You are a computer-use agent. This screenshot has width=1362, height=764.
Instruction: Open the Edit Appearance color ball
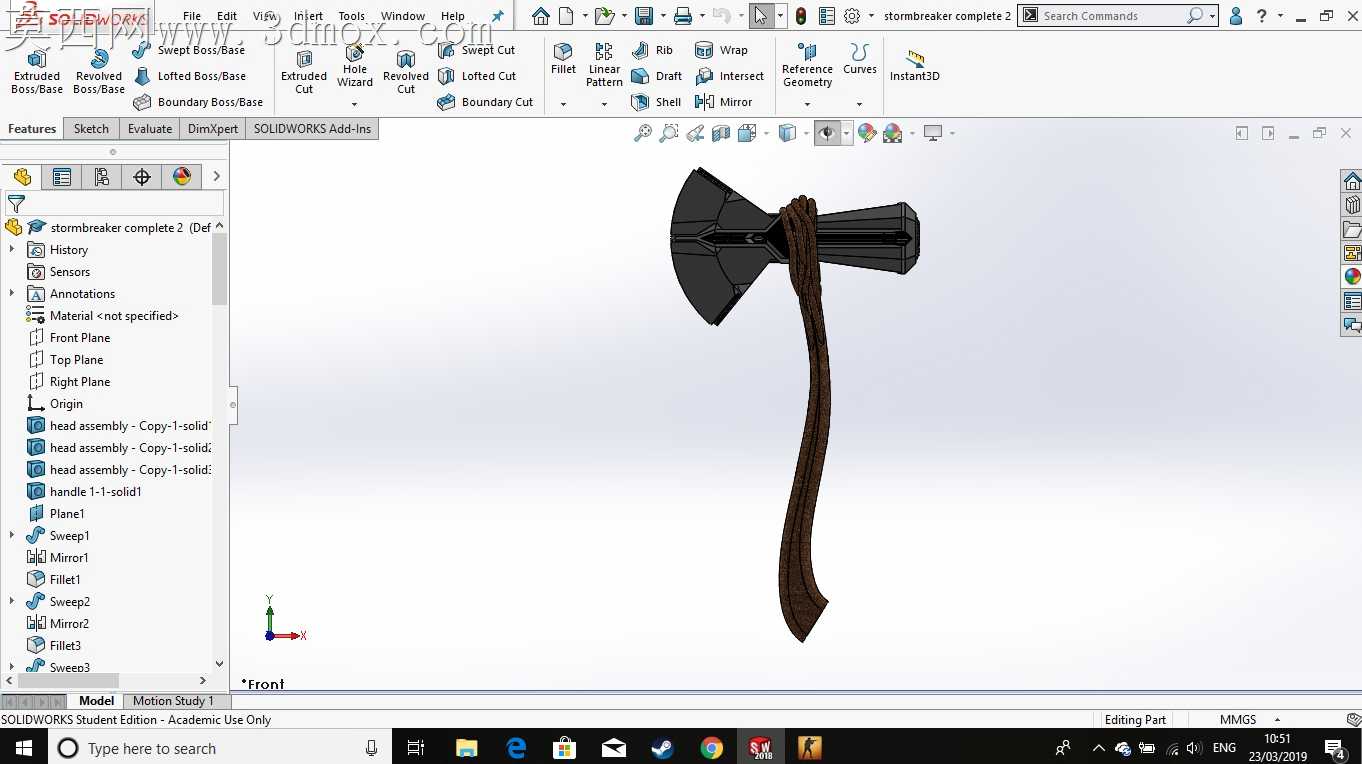867,133
